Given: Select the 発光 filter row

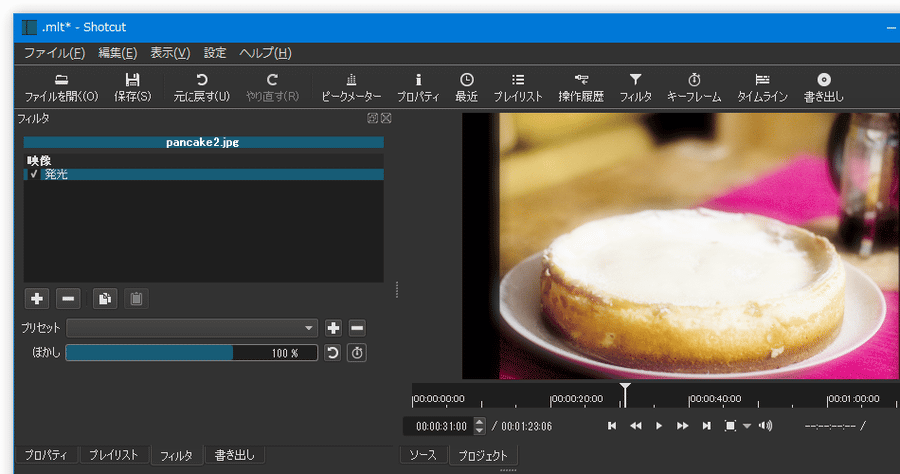Looking at the screenshot, I should [x=204, y=174].
